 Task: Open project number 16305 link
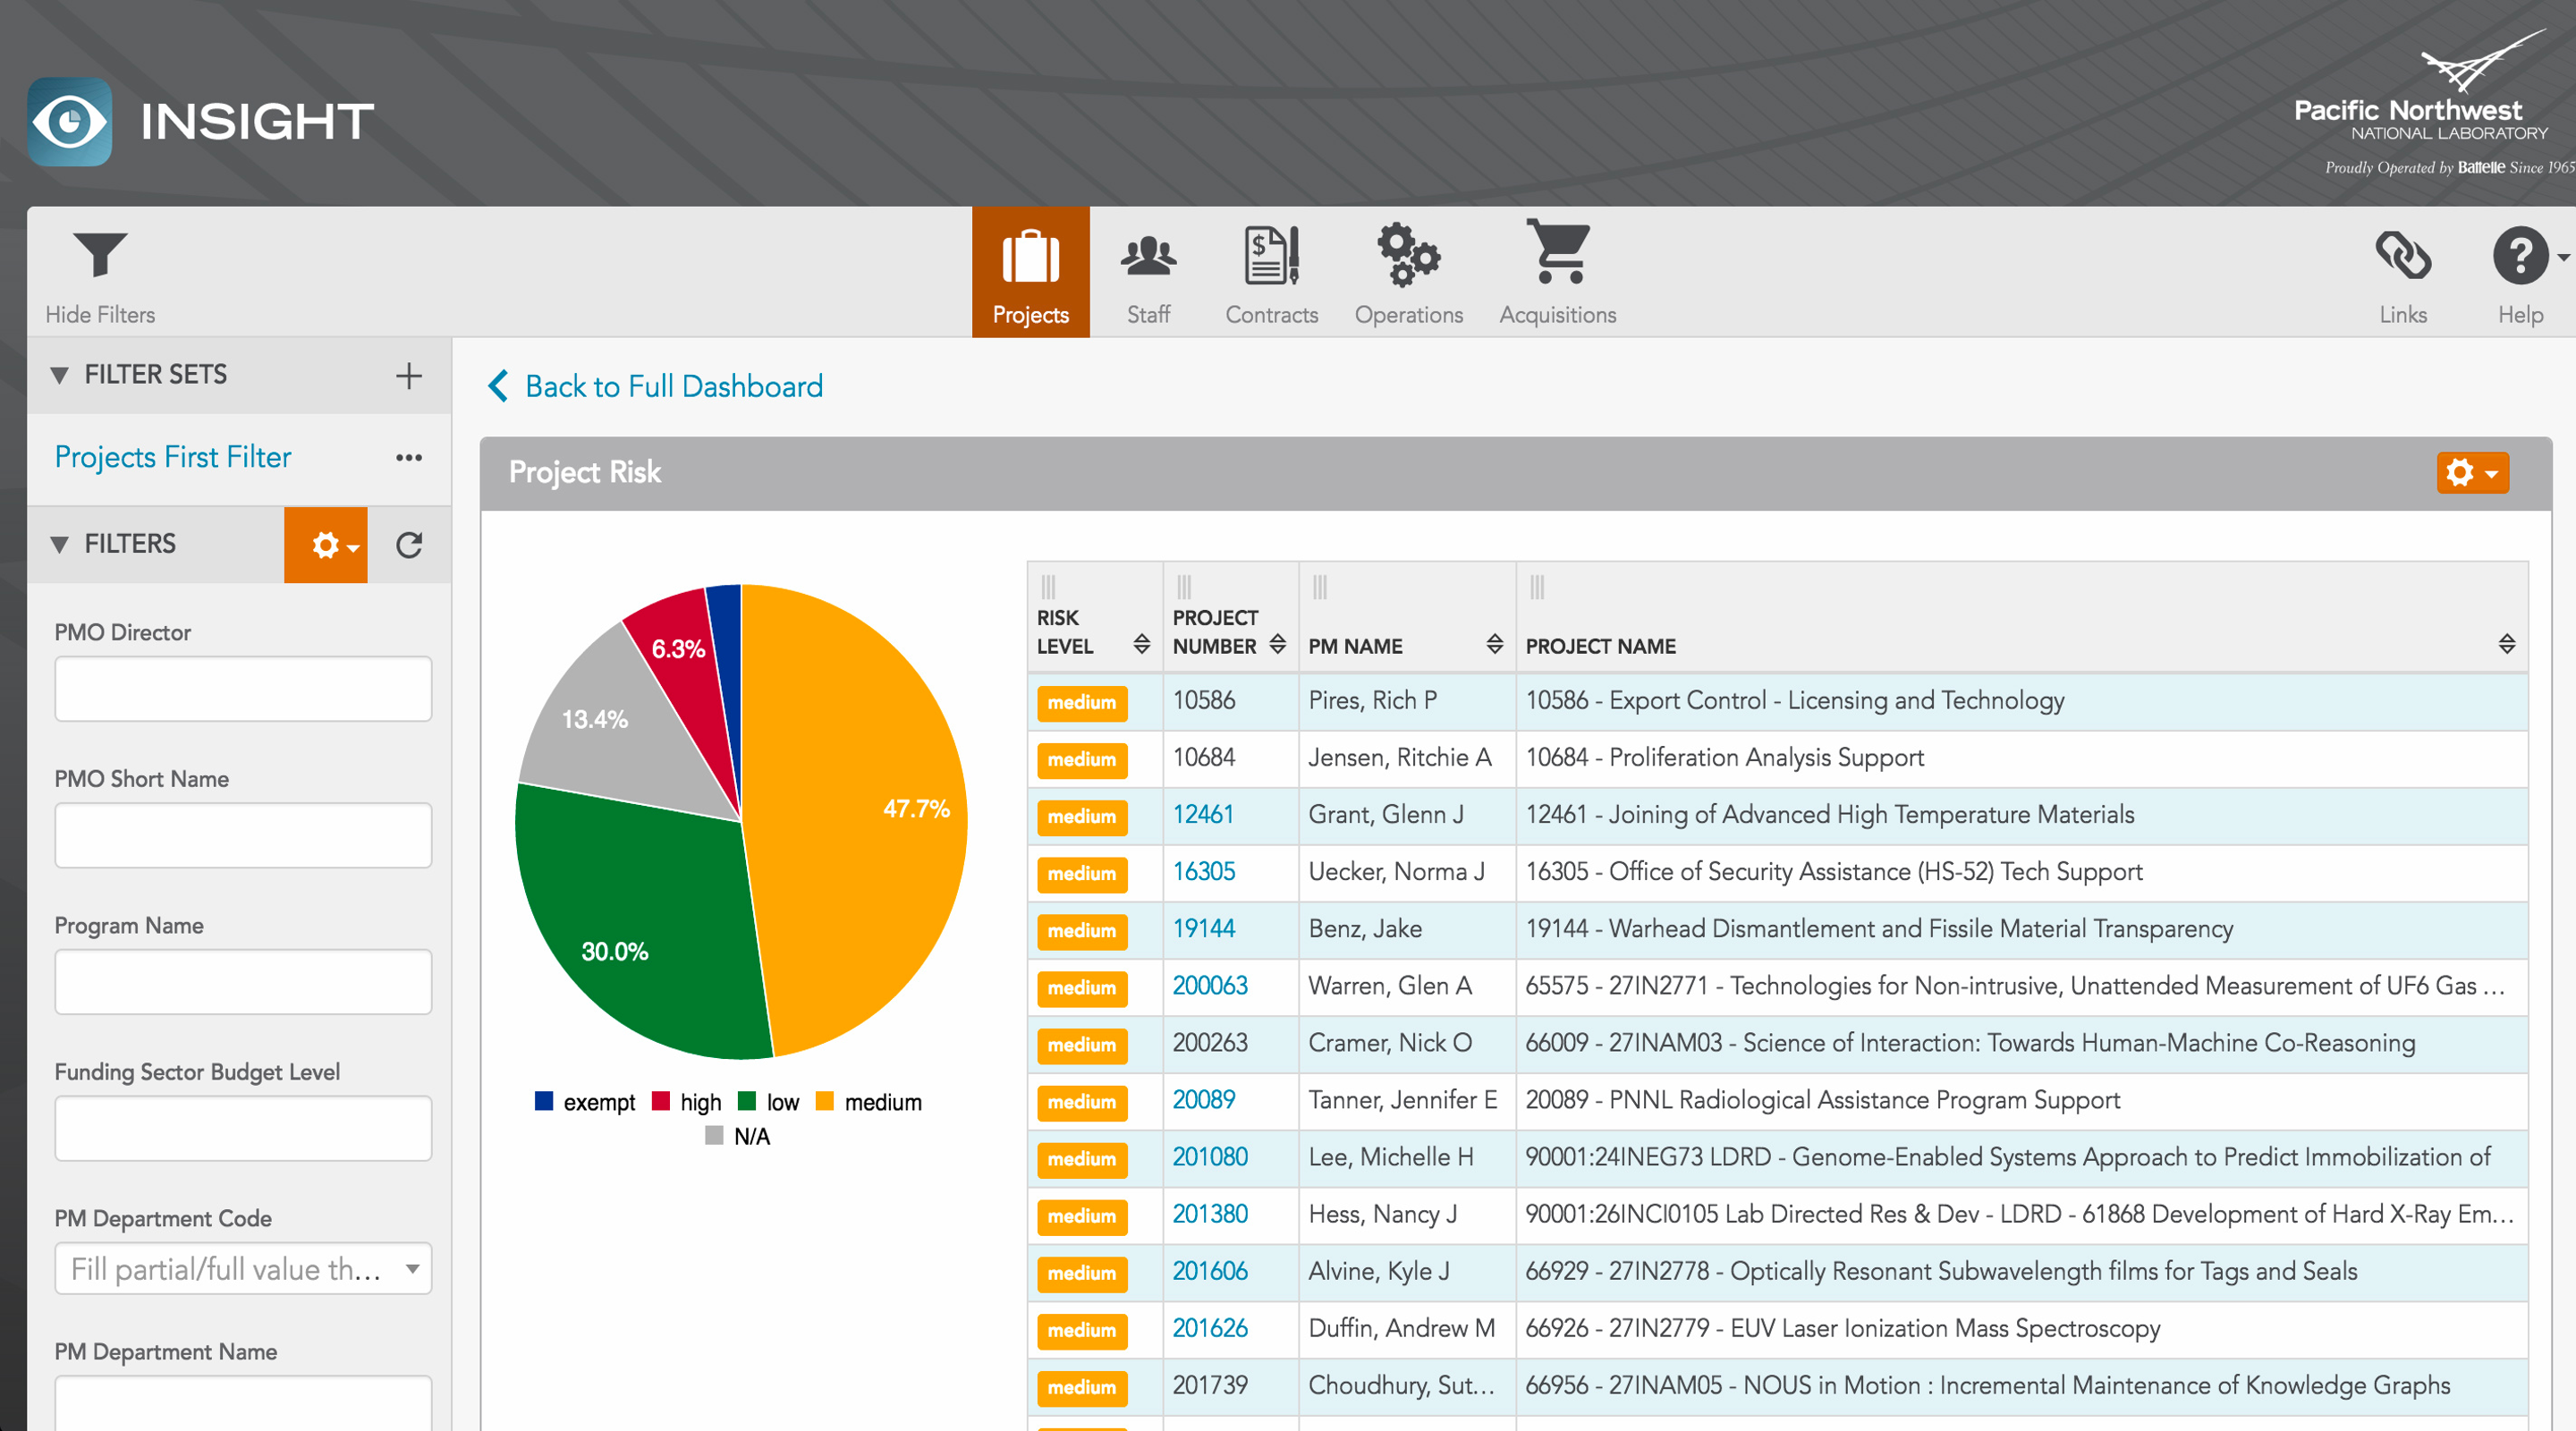tap(1204, 871)
